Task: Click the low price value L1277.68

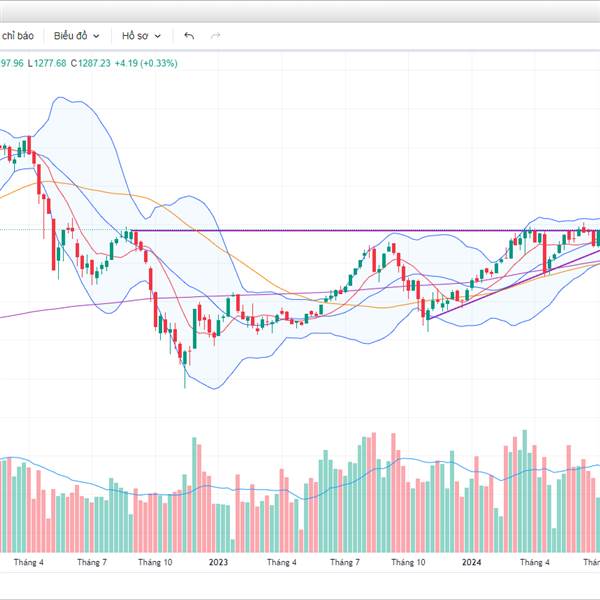Action: (46, 64)
